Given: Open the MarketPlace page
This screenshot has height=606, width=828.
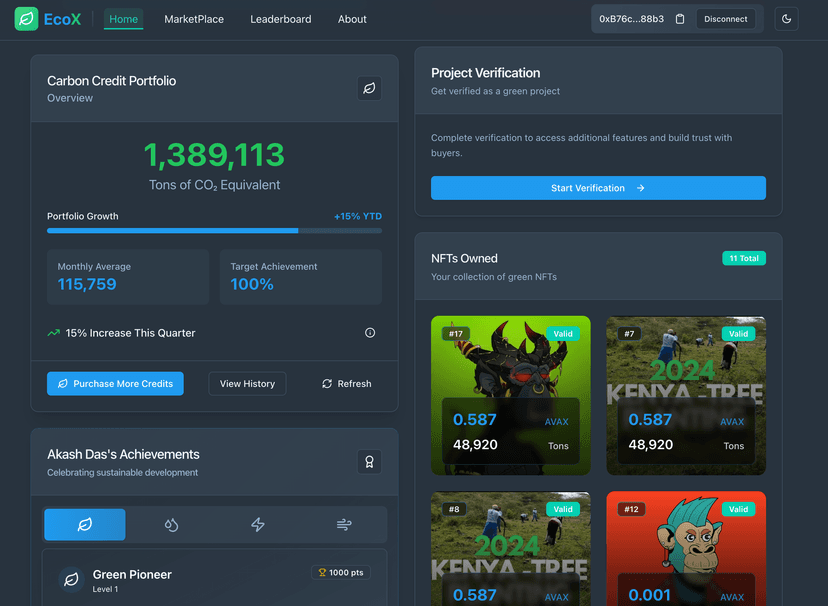Looking at the screenshot, I should (194, 19).
